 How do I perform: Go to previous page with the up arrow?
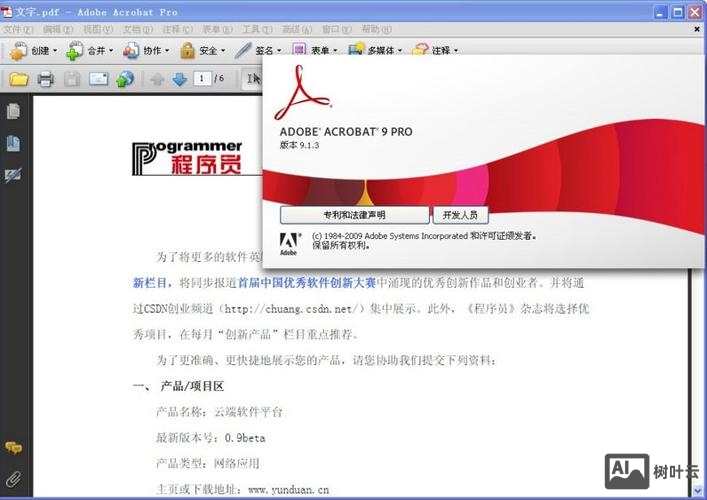(157, 79)
